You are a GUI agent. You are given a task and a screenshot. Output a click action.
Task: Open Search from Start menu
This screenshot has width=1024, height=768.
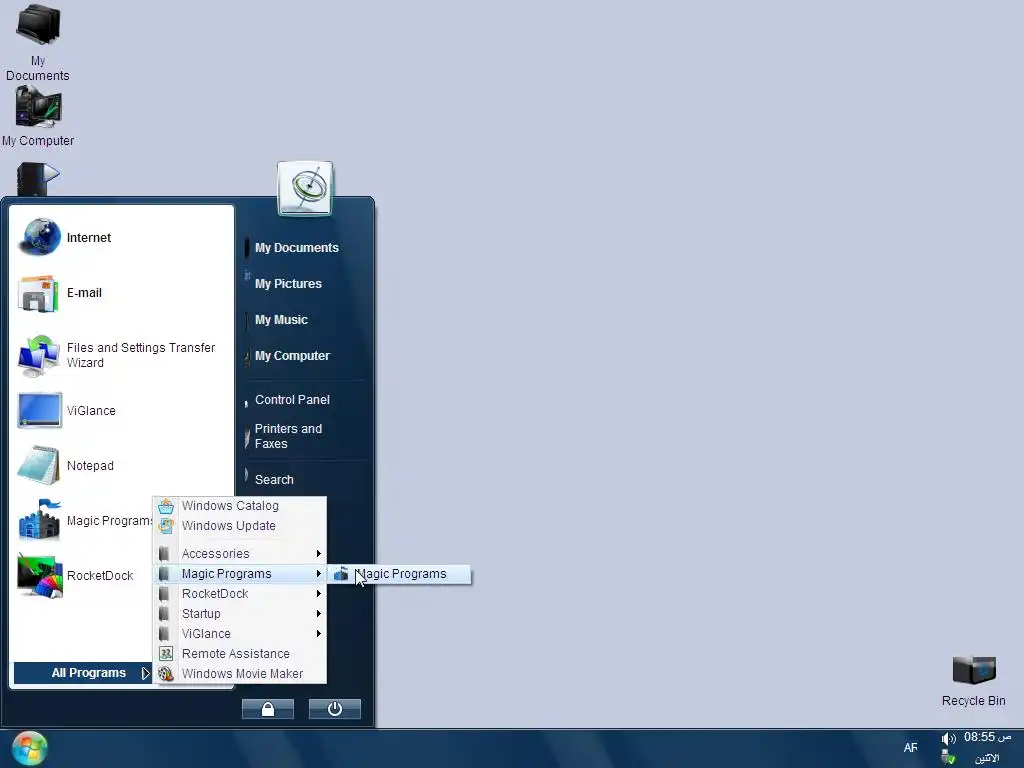274,479
